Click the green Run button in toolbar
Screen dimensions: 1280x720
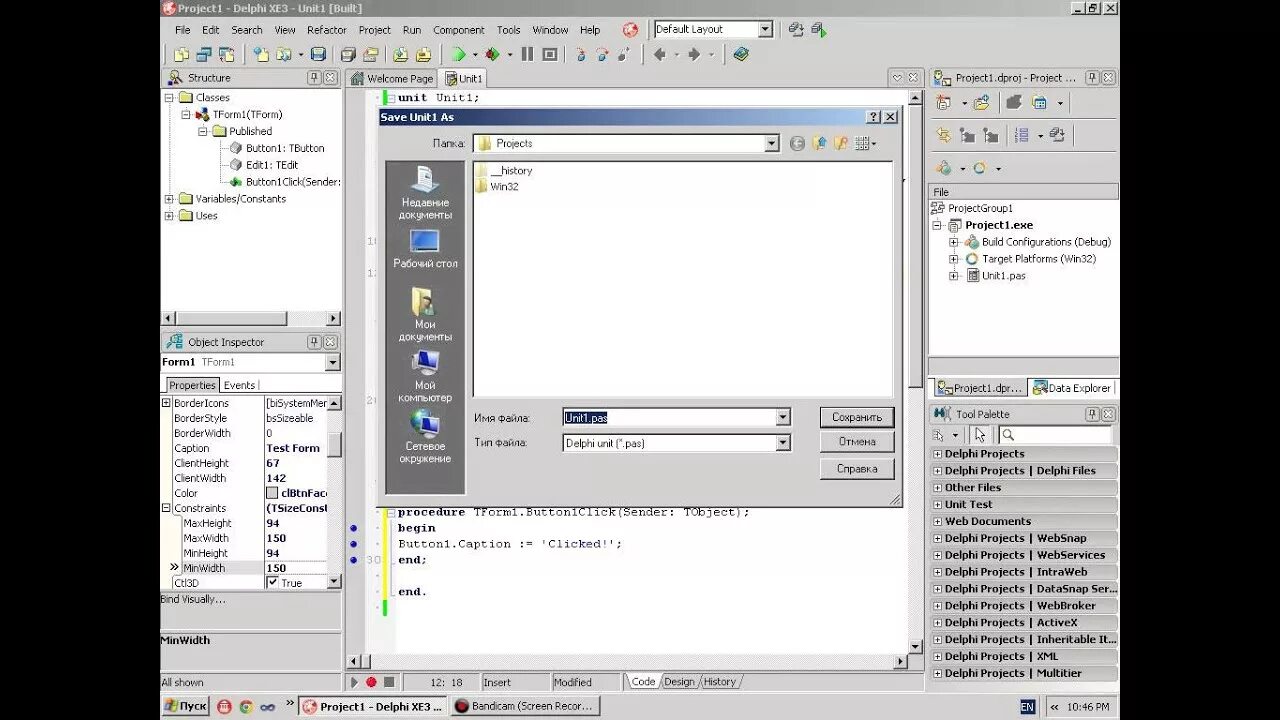tap(458, 54)
